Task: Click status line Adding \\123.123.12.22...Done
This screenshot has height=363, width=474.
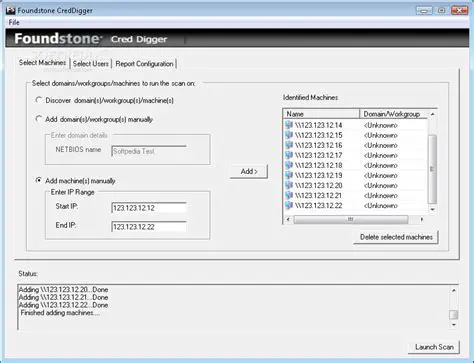Action: click(x=63, y=305)
